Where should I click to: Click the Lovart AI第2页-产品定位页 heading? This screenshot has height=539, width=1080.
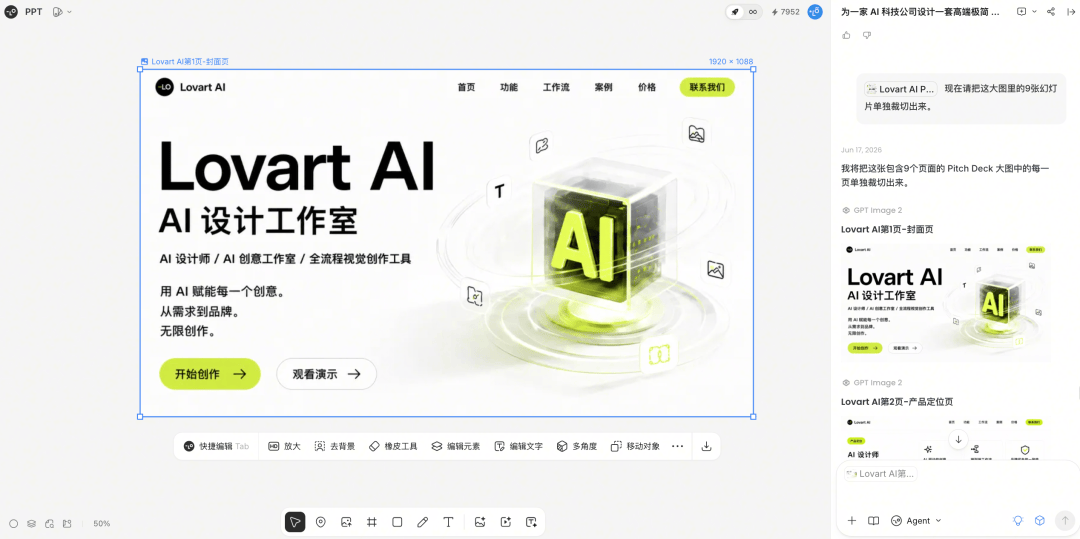pyautogui.click(x=896, y=401)
